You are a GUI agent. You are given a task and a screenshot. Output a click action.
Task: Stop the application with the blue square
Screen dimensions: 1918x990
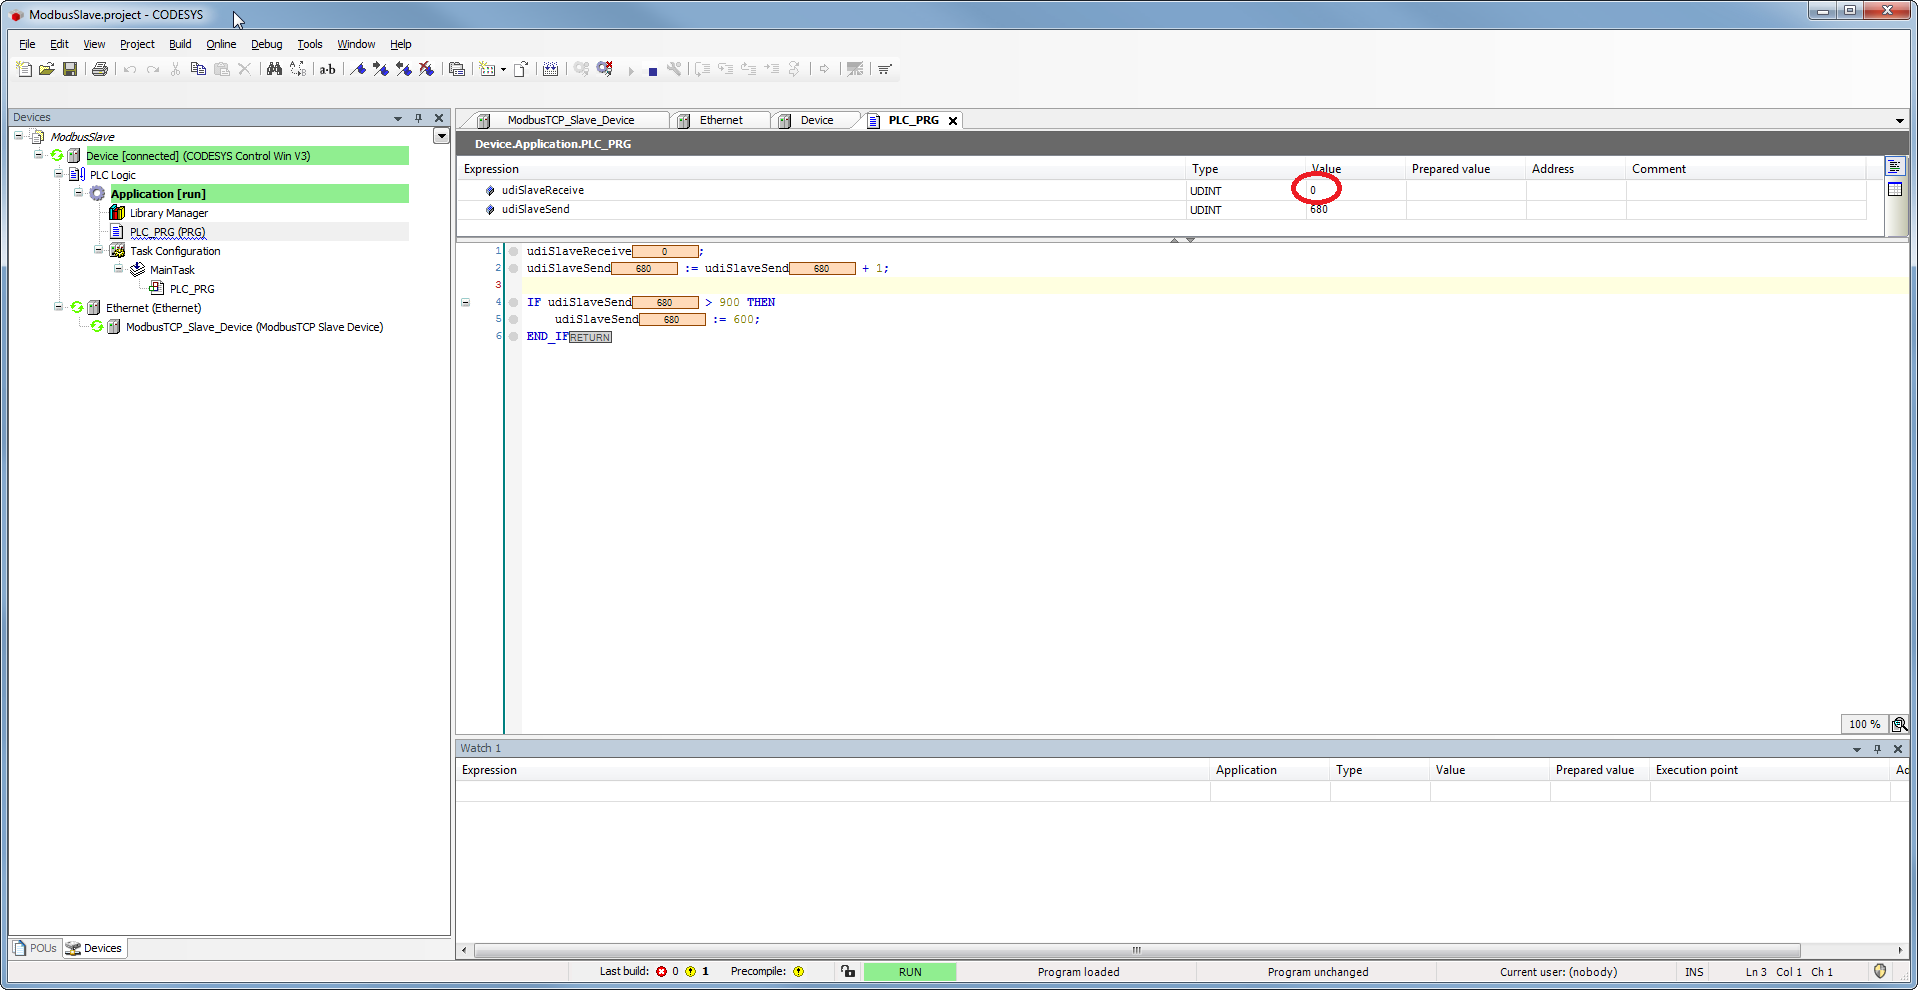(x=652, y=71)
